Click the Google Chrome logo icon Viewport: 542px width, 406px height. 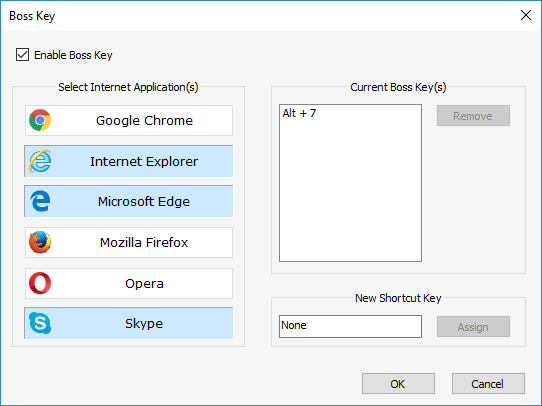(x=40, y=120)
